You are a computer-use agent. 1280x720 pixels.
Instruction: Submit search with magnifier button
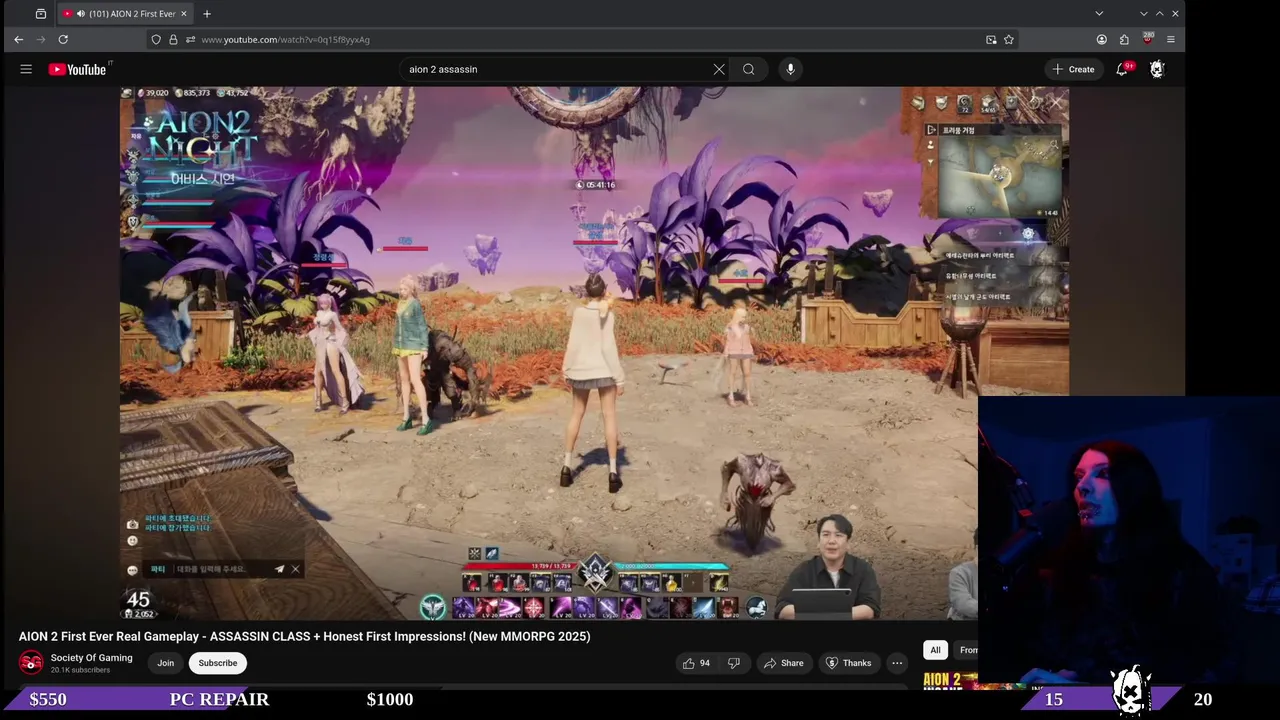(749, 69)
